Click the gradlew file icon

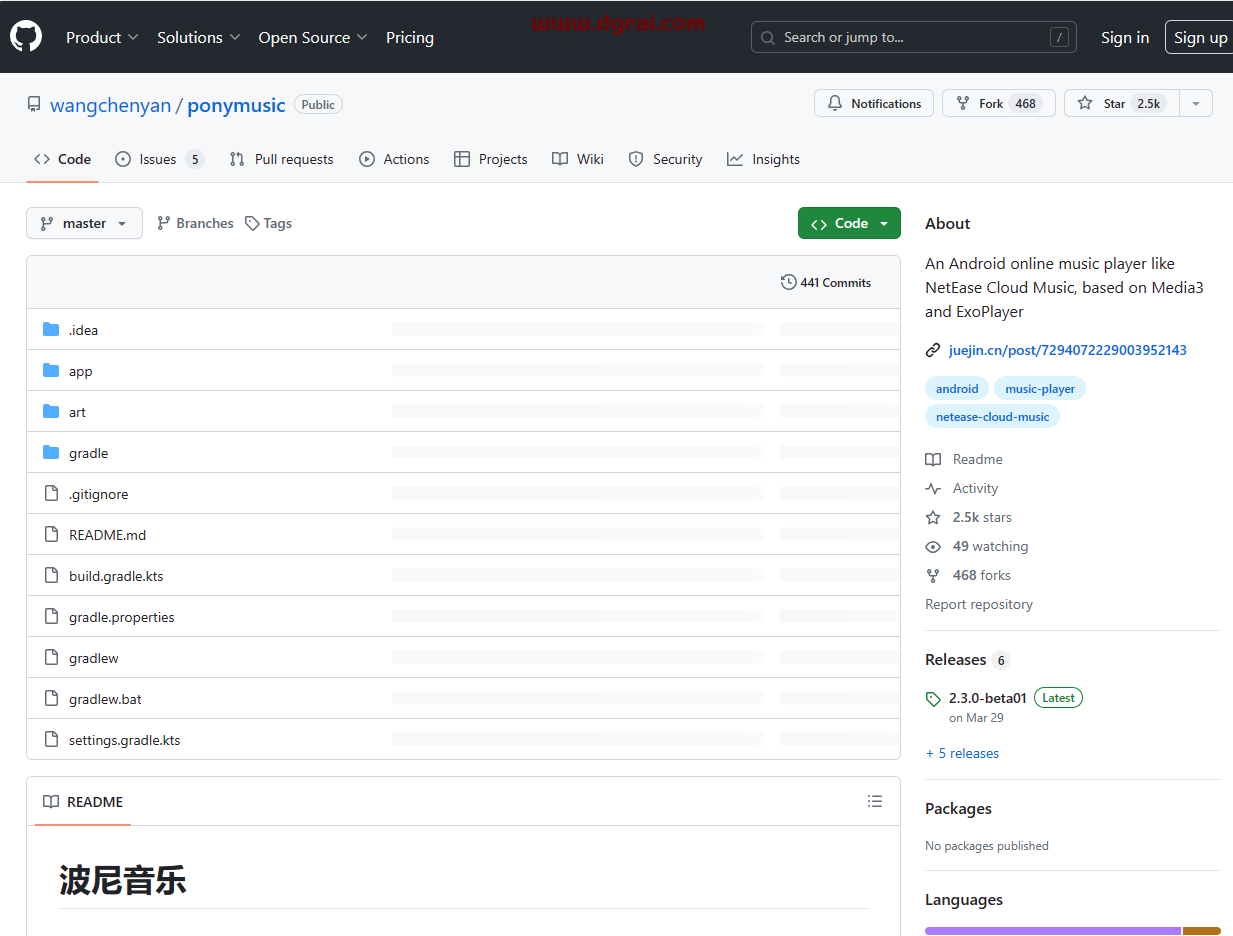point(51,657)
